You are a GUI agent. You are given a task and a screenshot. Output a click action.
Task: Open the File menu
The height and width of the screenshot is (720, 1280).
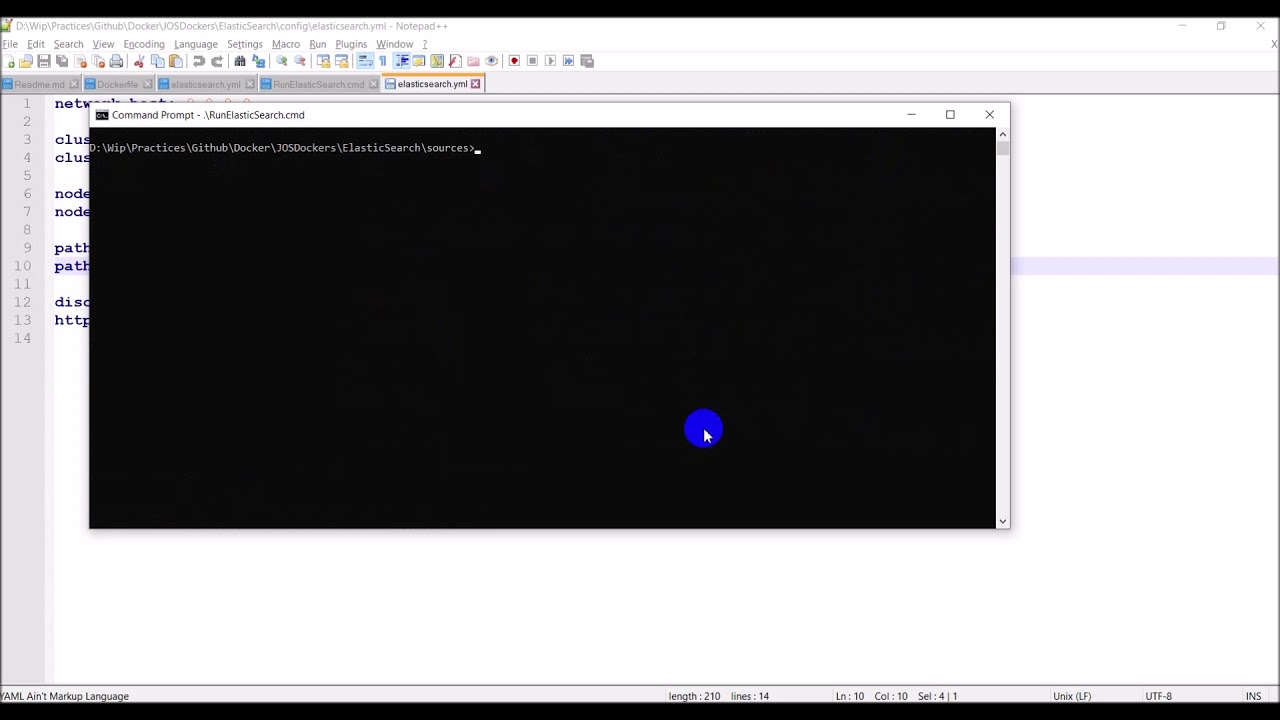[10, 44]
